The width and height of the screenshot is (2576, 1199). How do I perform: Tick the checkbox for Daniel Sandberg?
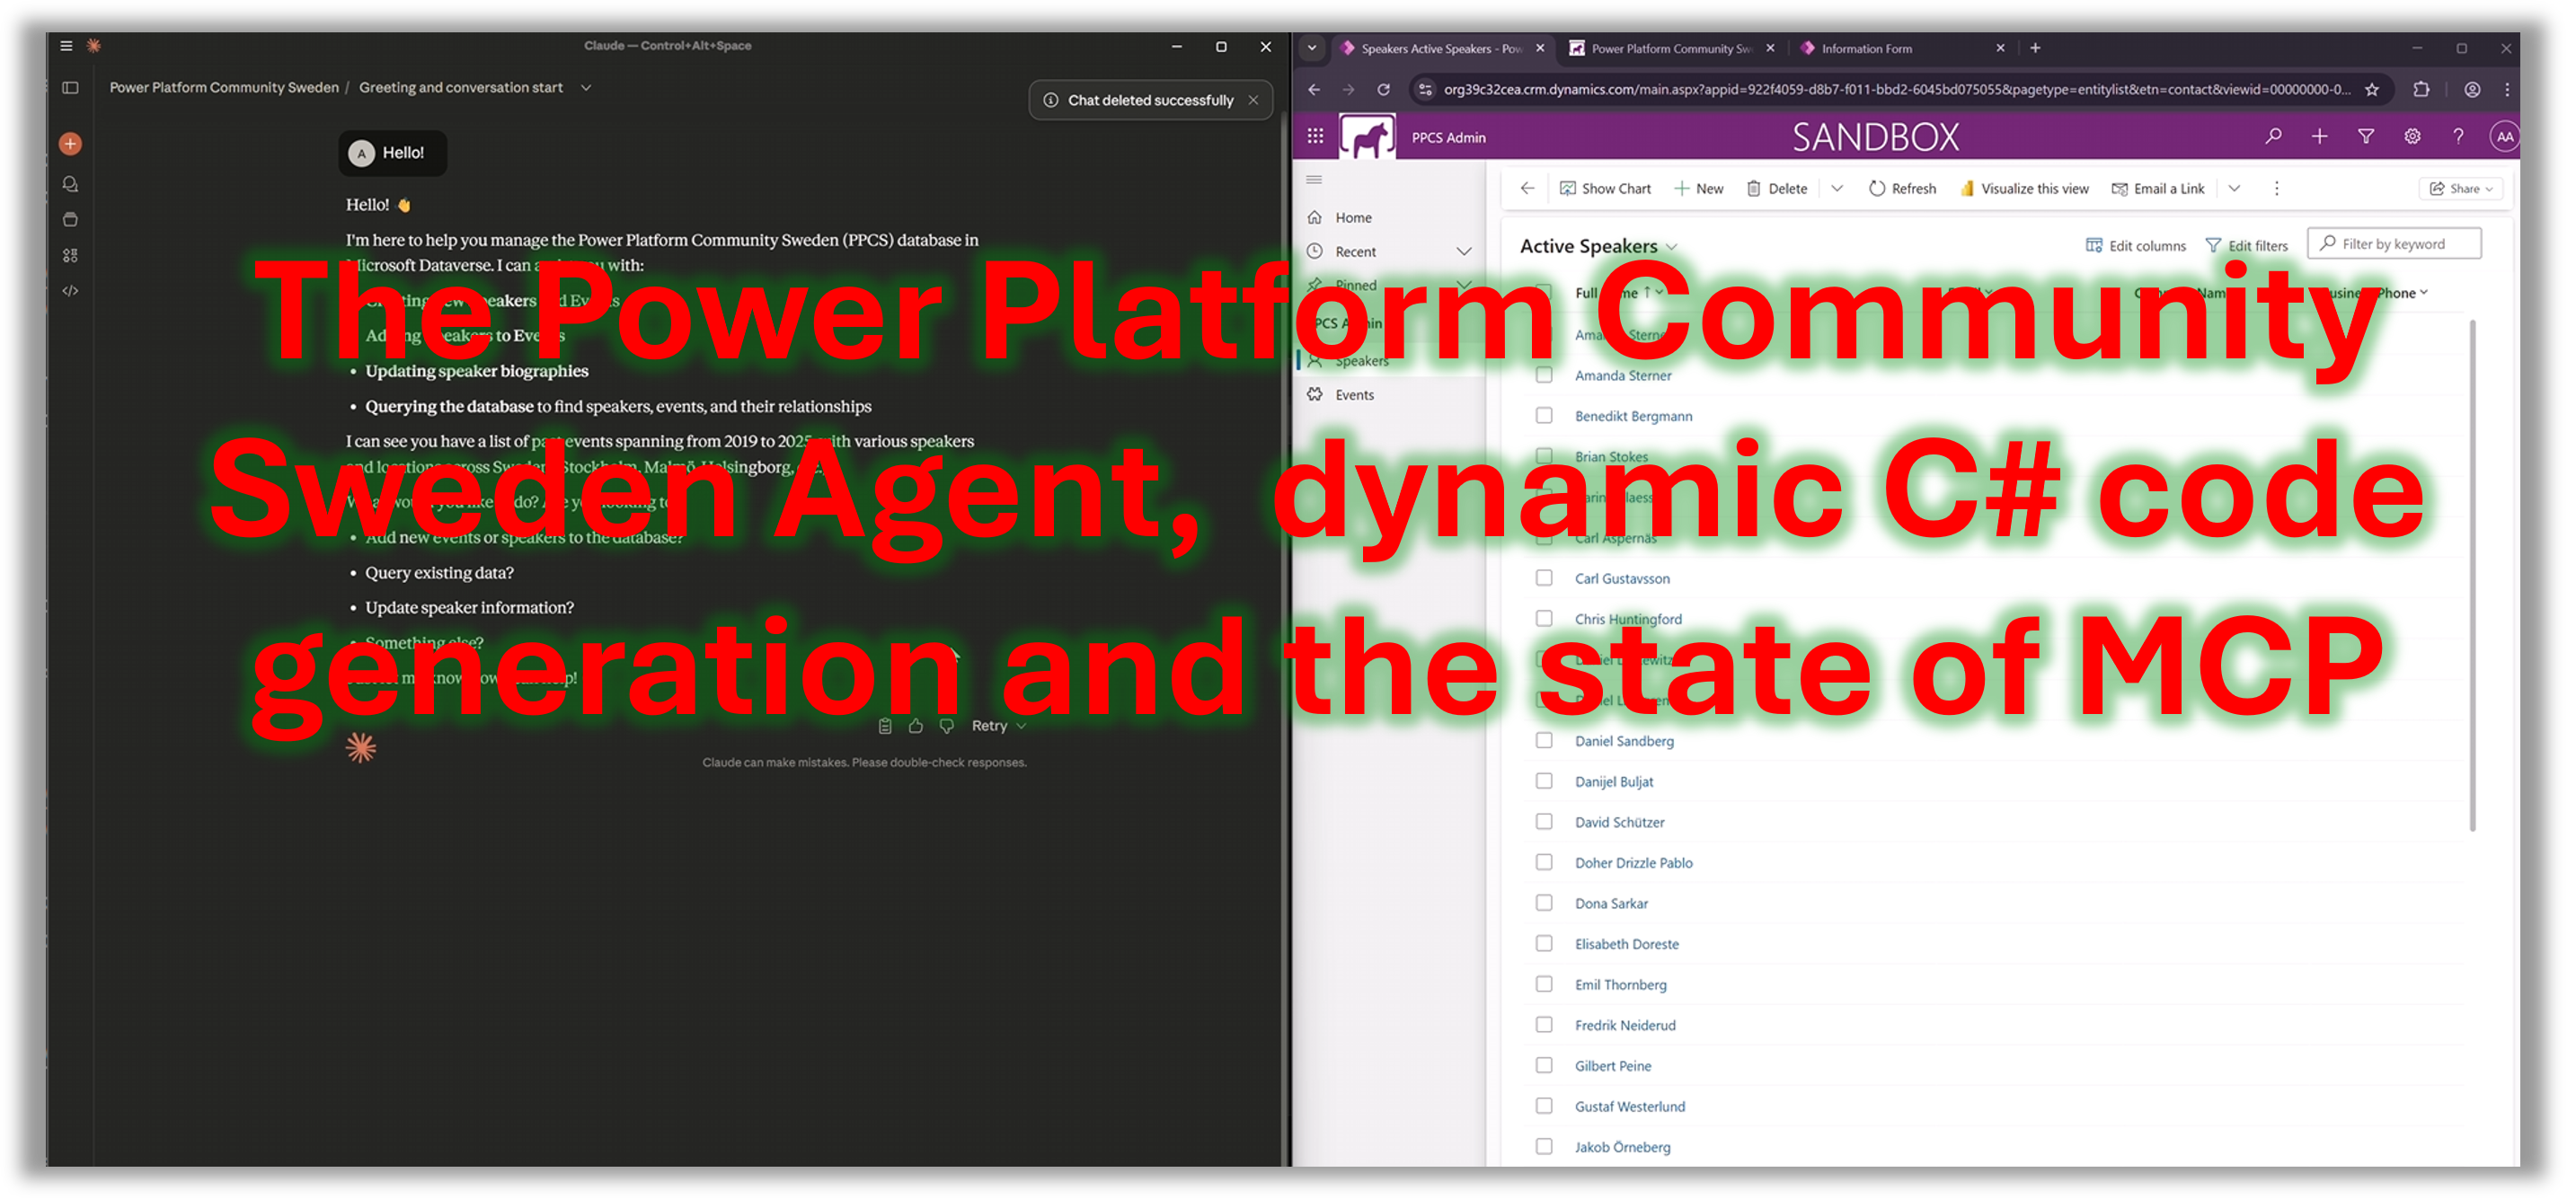pyautogui.click(x=1544, y=741)
